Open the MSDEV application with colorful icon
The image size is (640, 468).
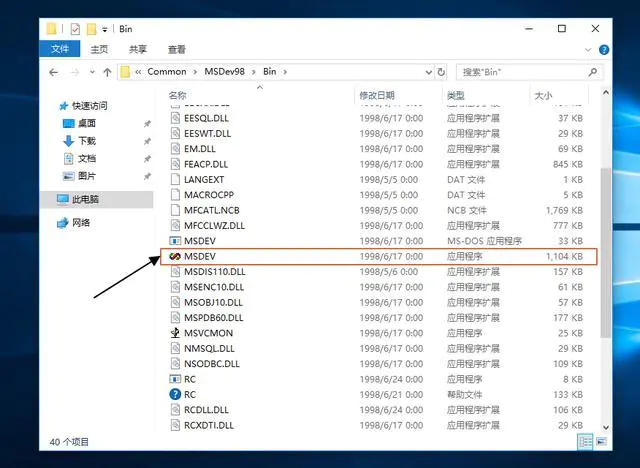point(175,256)
